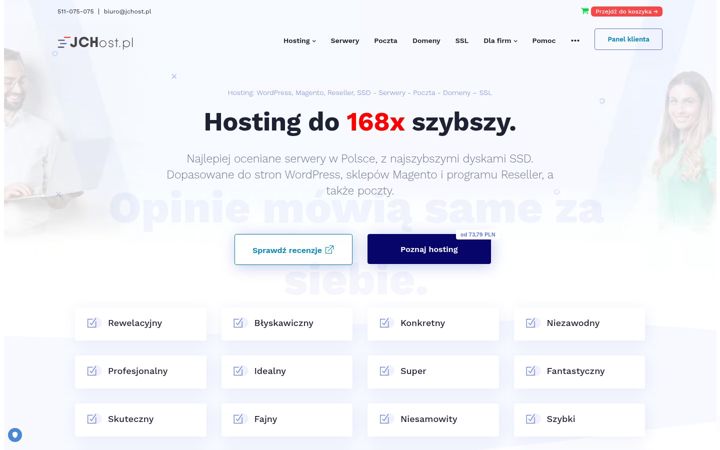Open the Pomoc help page
Image resolution: width=720 pixels, height=450 pixels.
(544, 40)
